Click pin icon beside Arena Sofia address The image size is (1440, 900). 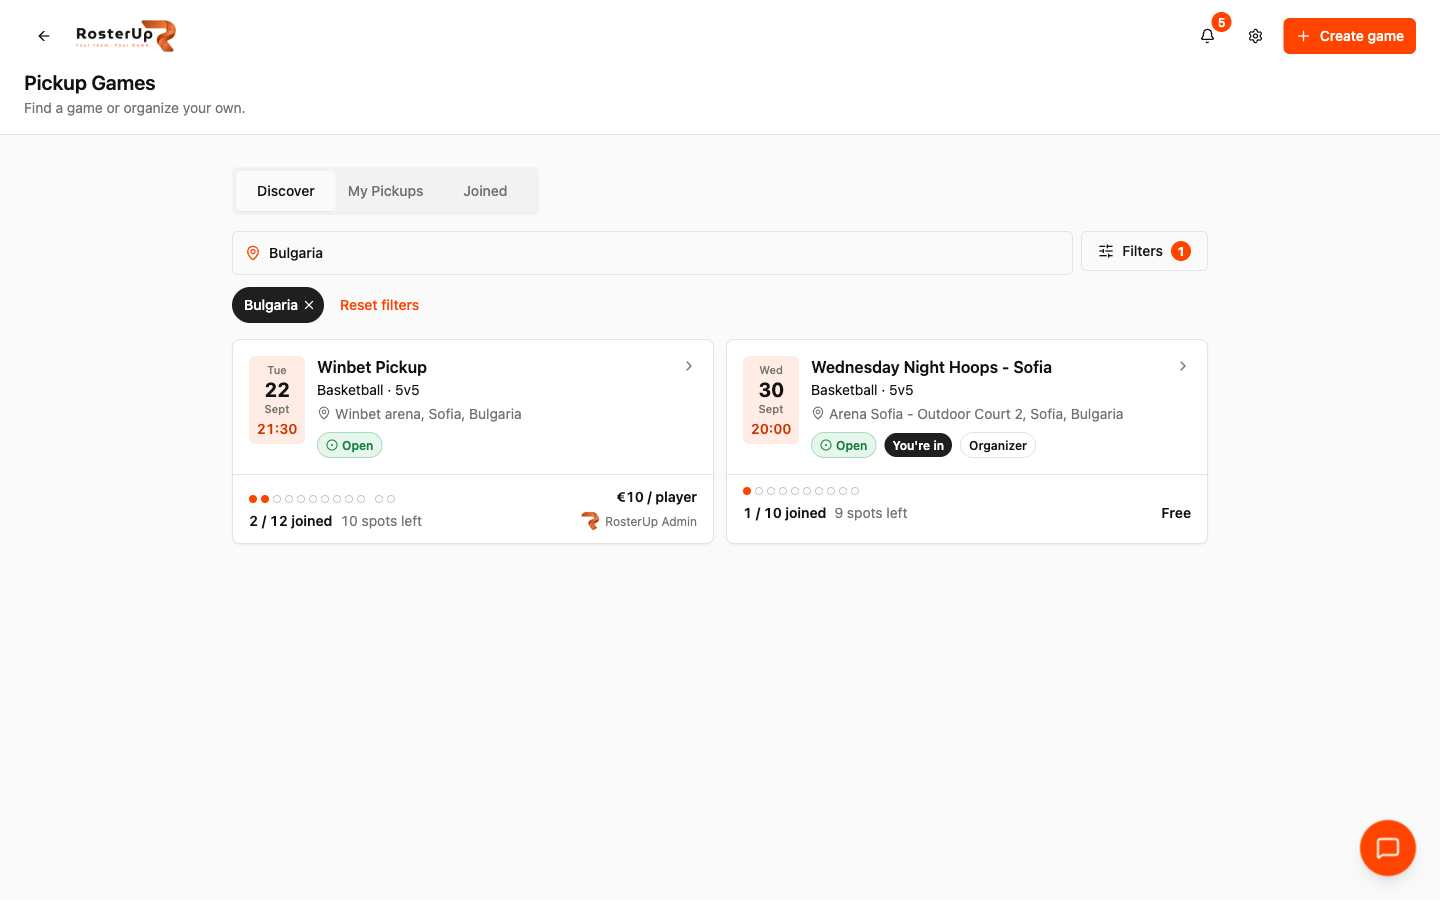click(x=818, y=414)
